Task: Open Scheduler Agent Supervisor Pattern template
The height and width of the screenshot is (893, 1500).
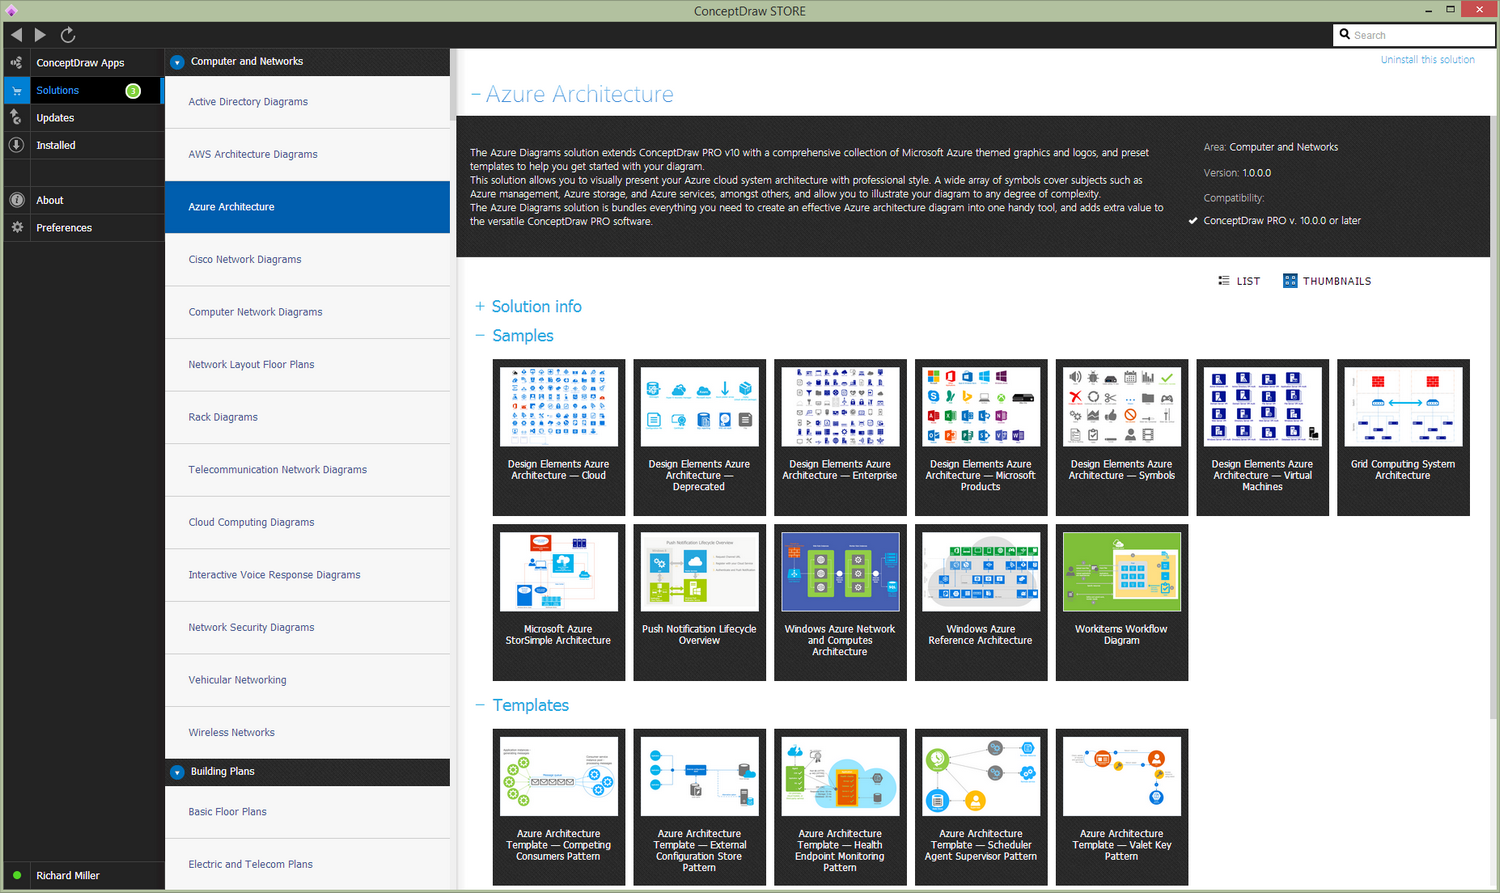Action: click(x=981, y=807)
